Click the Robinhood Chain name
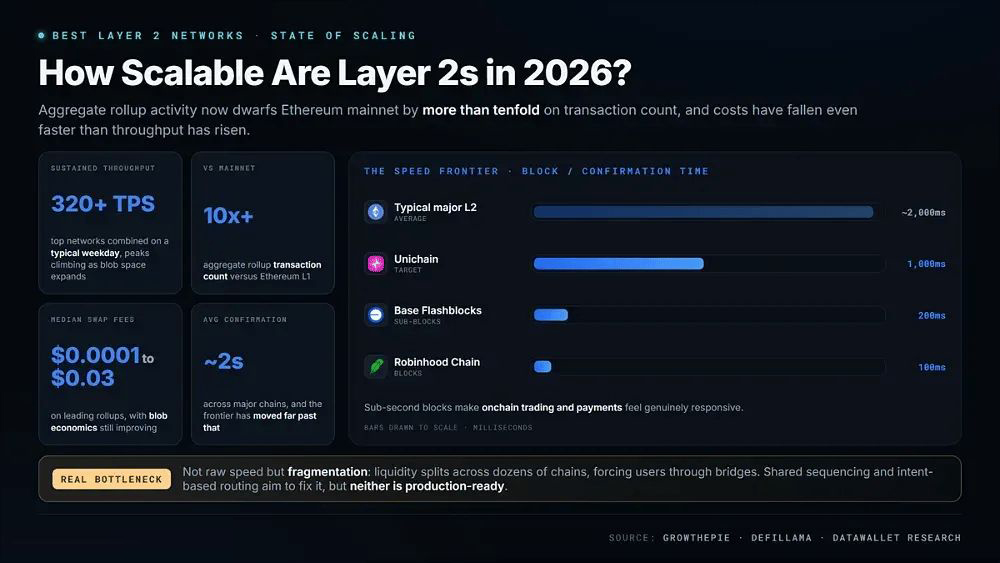The height and width of the screenshot is (563, 1000). pyautogui.click(x=437, y=362)
